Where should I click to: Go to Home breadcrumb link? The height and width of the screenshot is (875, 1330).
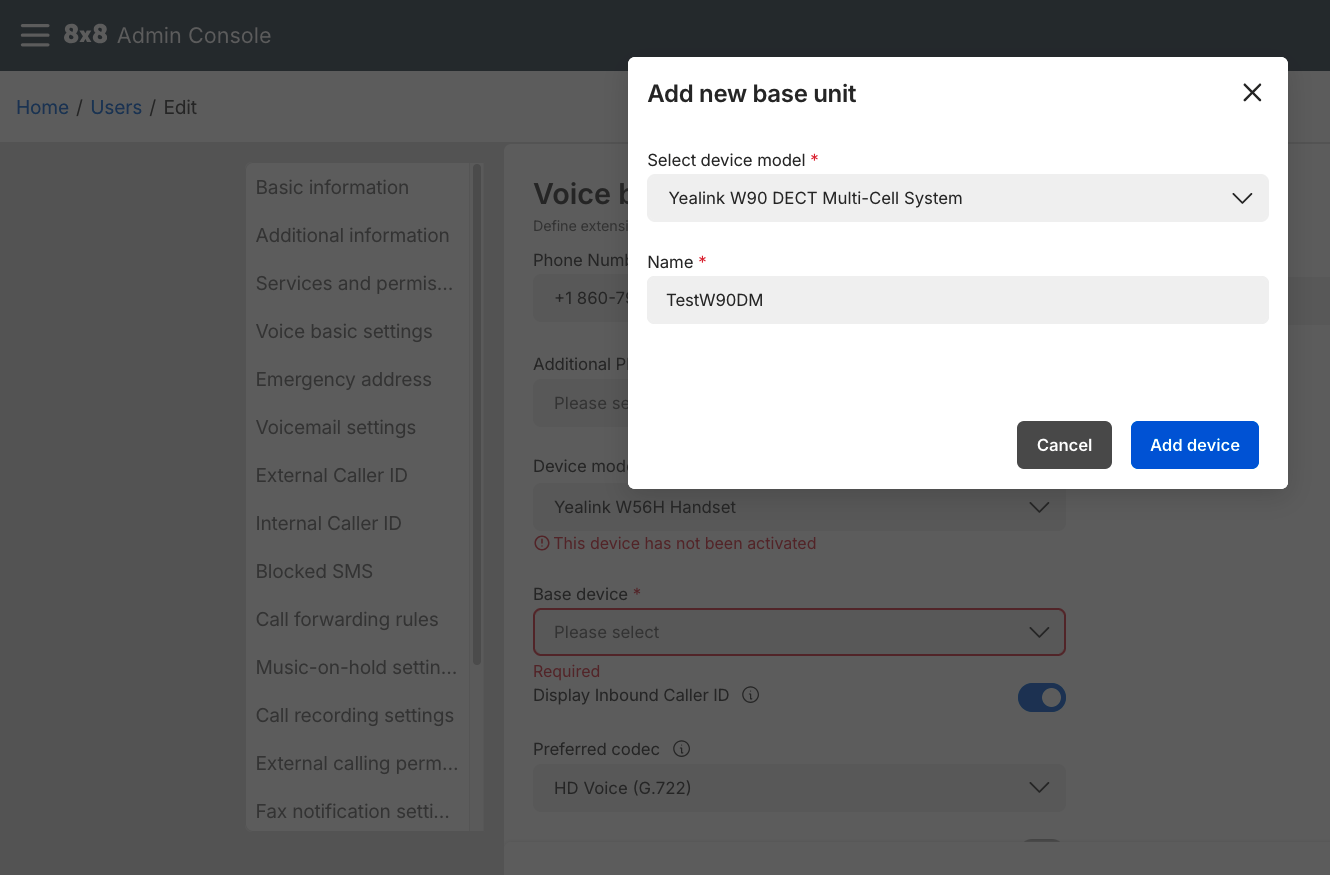coord(42,107)
